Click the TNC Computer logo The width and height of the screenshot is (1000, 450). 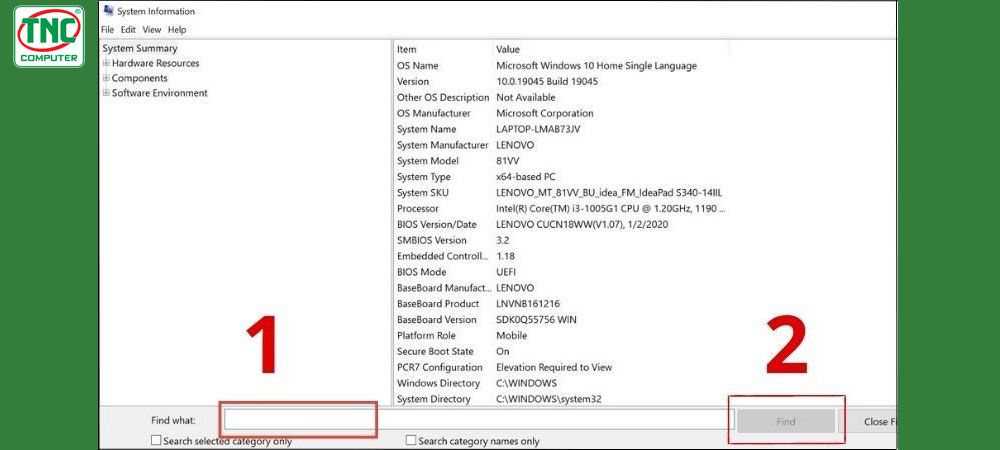(49, 36)
